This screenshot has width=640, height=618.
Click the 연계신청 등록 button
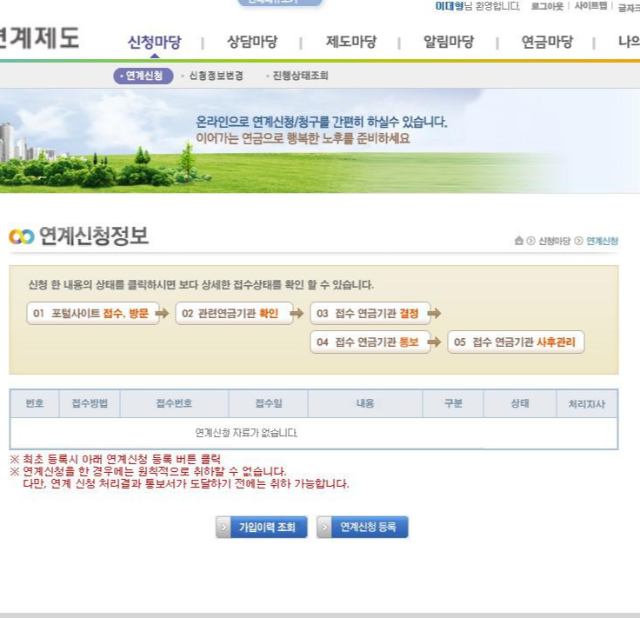[x=362, y=527]
